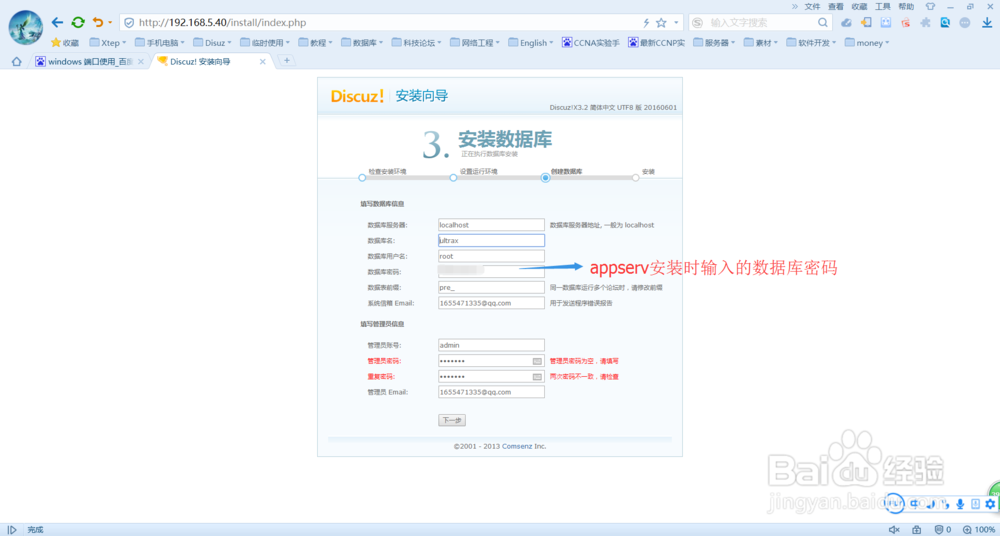Click the 收藏 star button on bookmarks bar
This screenshot has height=536, width=1000.
tap(65, 43)
